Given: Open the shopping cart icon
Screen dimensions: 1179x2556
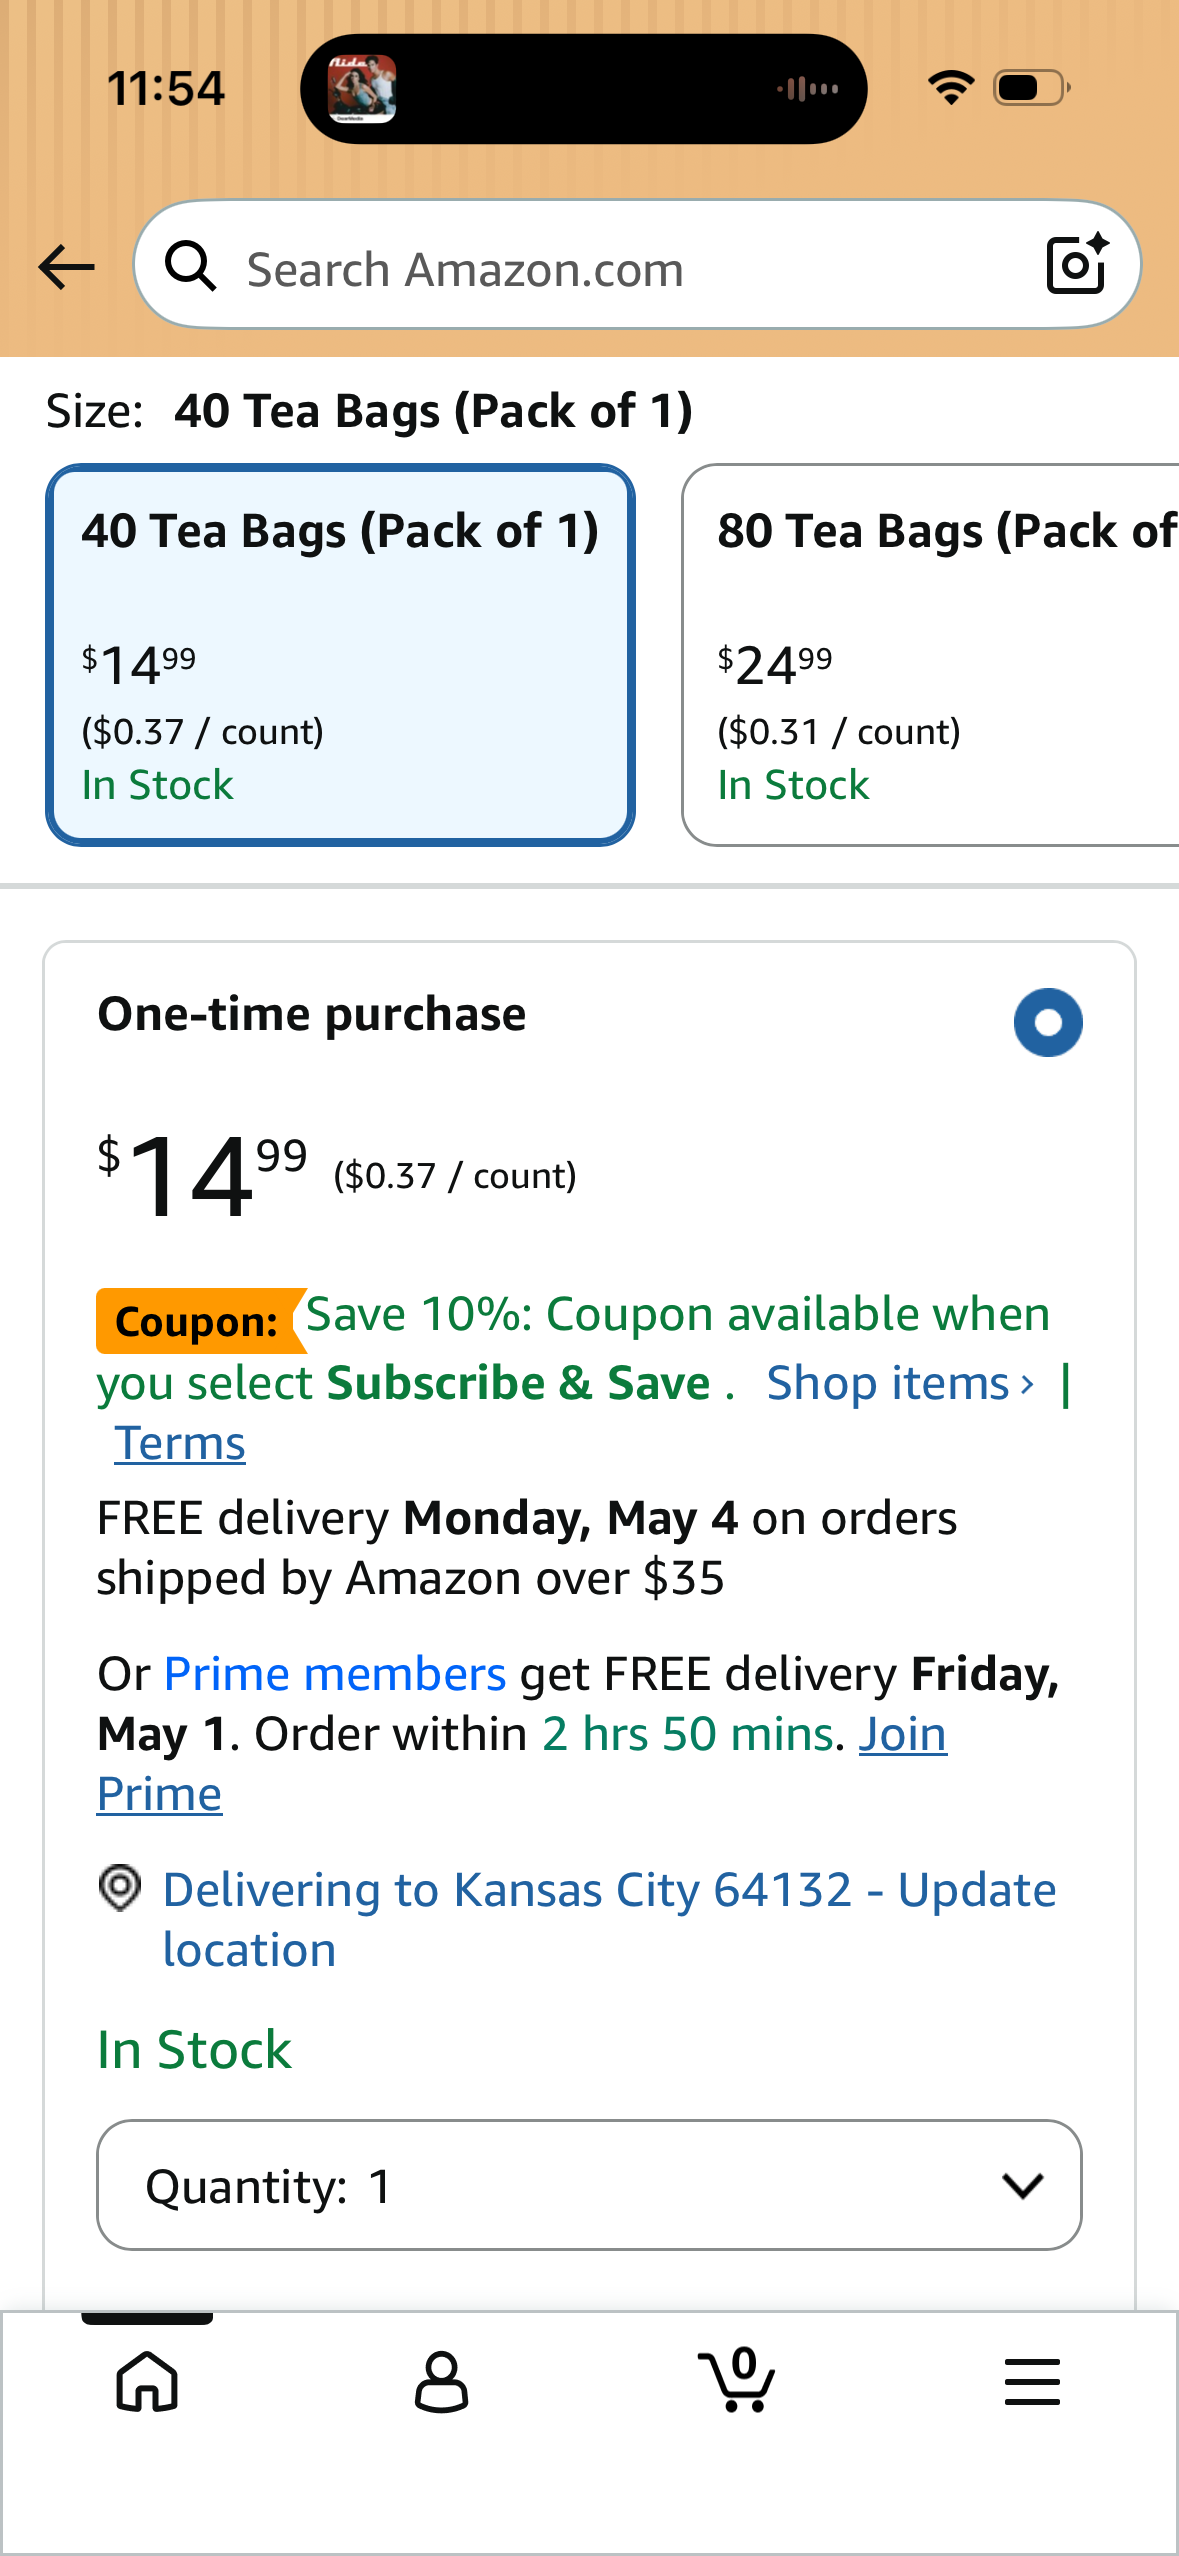Looking at the screenshot, I should [x=737, y=2381].
